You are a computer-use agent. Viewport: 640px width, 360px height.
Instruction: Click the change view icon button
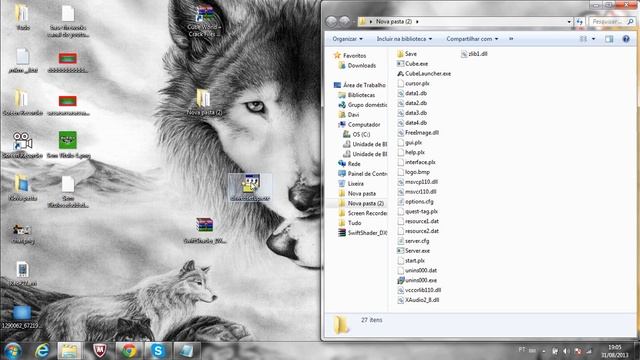click(583, 39)
